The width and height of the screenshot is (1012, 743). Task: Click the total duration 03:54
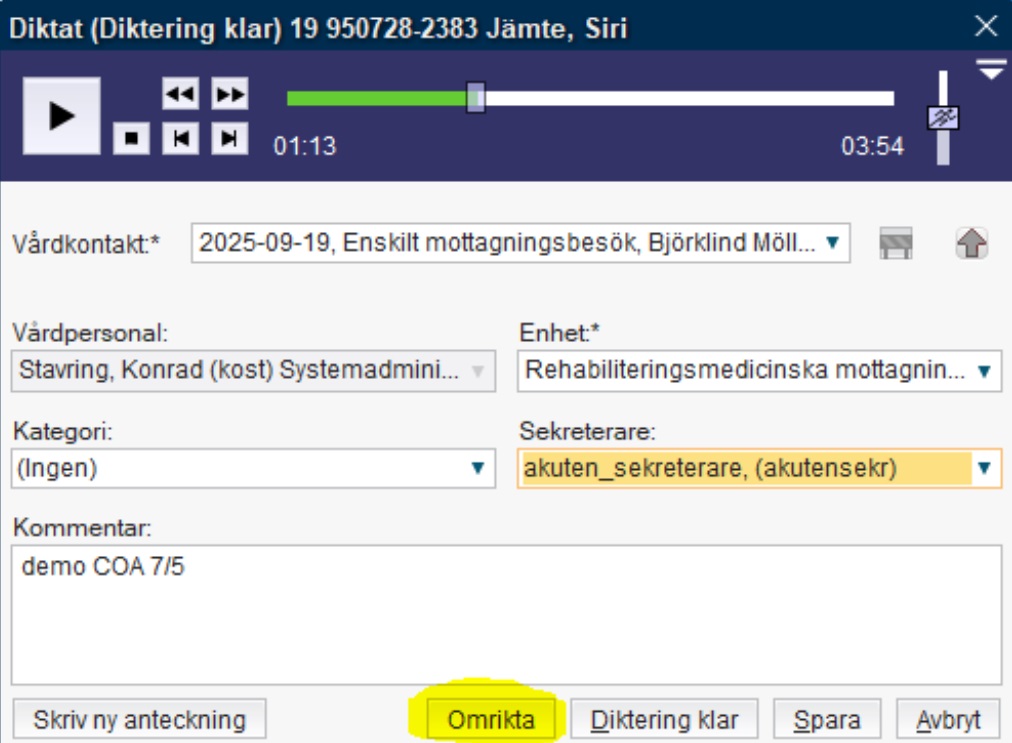872,146
